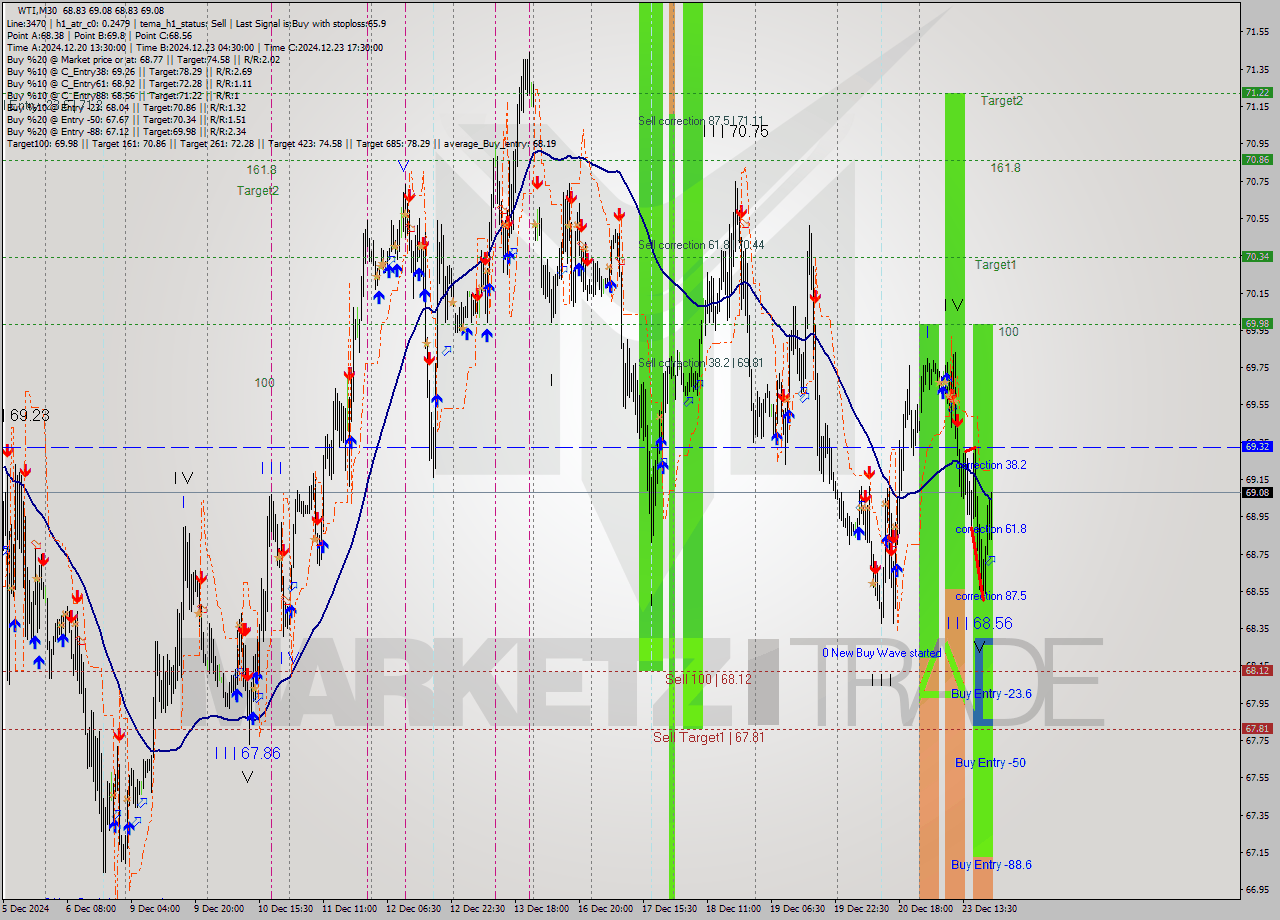Select the 'Sell correction 38.2 | 69.81' label
This screenshot has width=1280, height=920.
pos(701,363)
